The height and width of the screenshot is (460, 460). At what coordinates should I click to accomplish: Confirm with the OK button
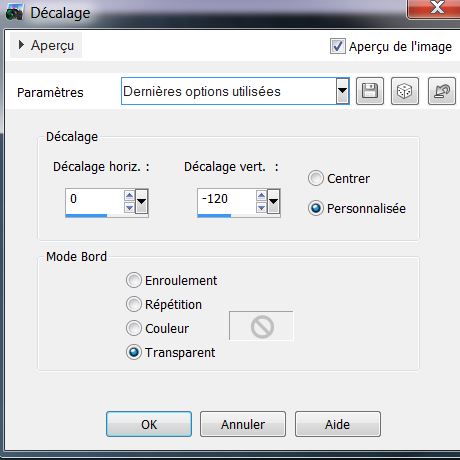[149, 424]
